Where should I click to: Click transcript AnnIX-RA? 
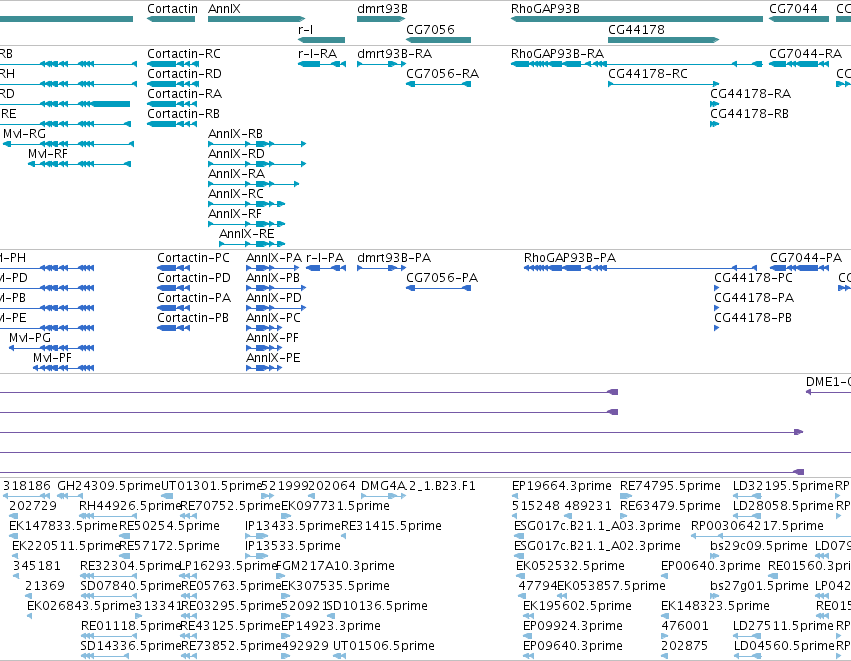point(236,174)
